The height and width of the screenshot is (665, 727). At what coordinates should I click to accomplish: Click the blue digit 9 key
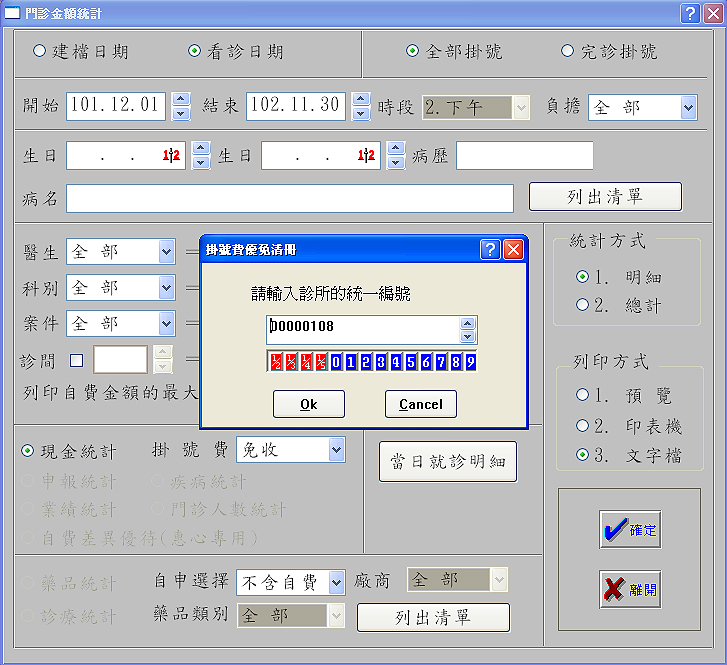pos(470,362)
